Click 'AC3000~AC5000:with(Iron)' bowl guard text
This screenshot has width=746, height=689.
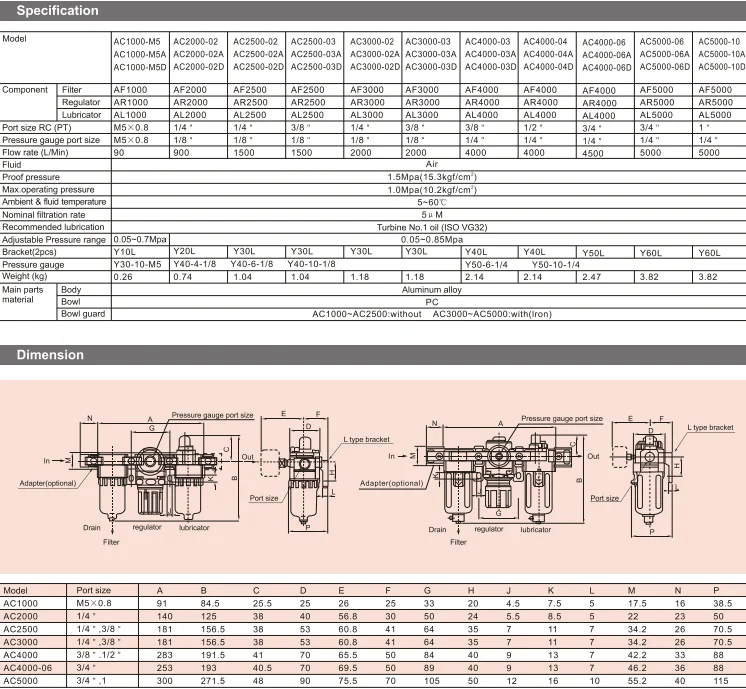[x=492, y=314]
